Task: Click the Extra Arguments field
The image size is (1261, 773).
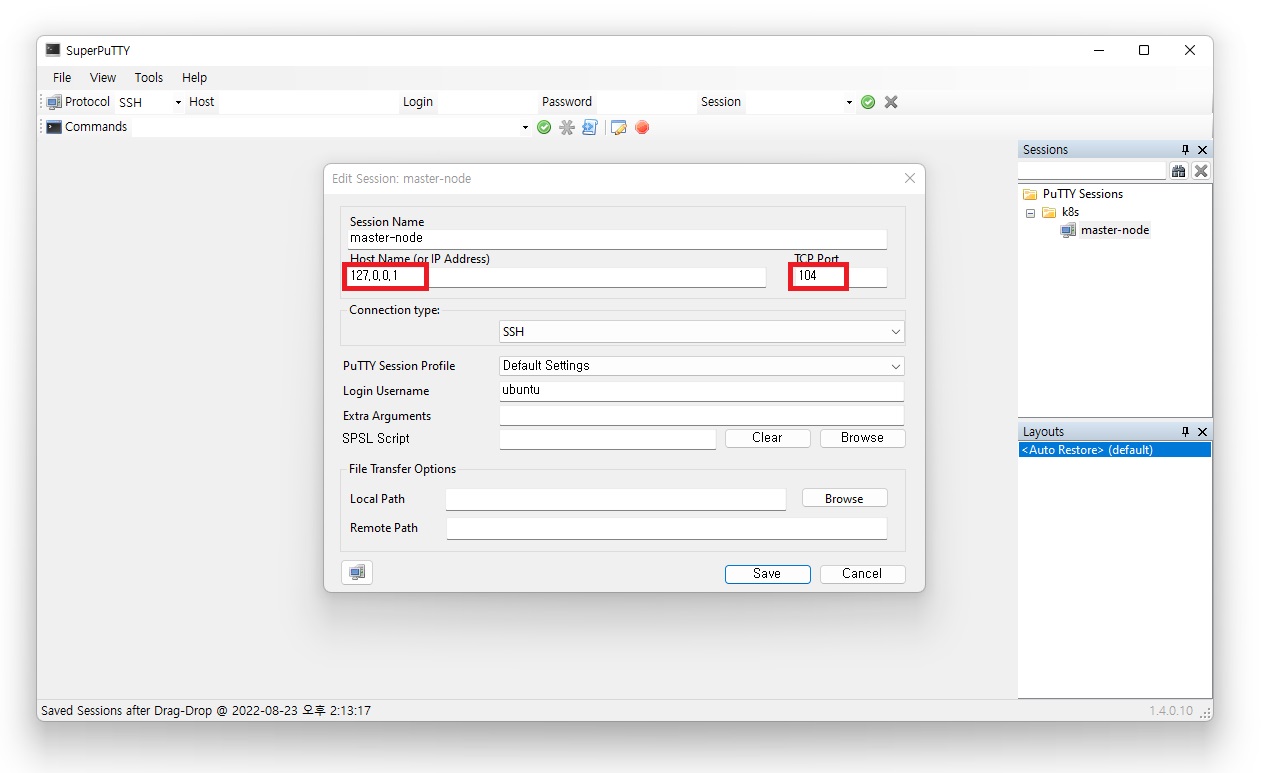Action: [x=702, y=416]
